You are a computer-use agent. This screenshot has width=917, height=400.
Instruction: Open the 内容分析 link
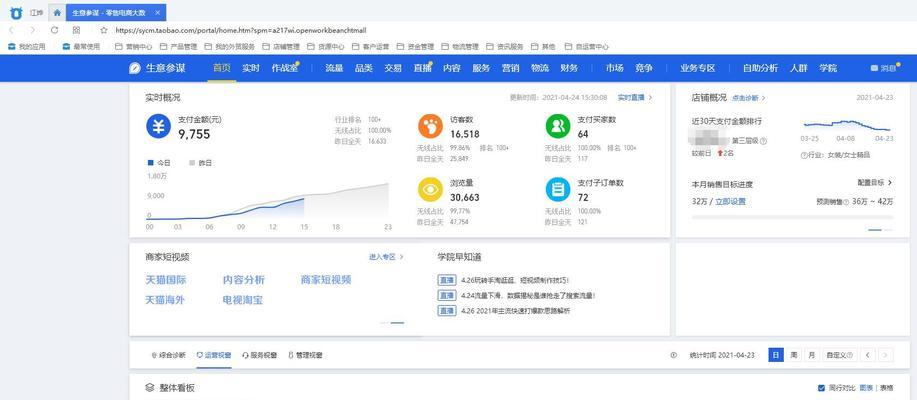click(x=244, y=280)
